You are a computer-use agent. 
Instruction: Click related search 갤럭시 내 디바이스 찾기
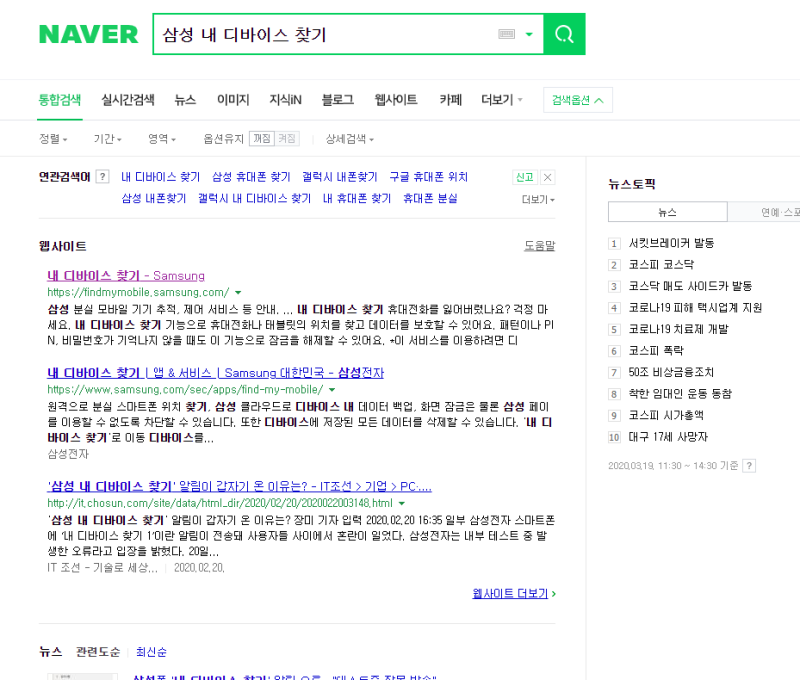[x=254, y=198]
